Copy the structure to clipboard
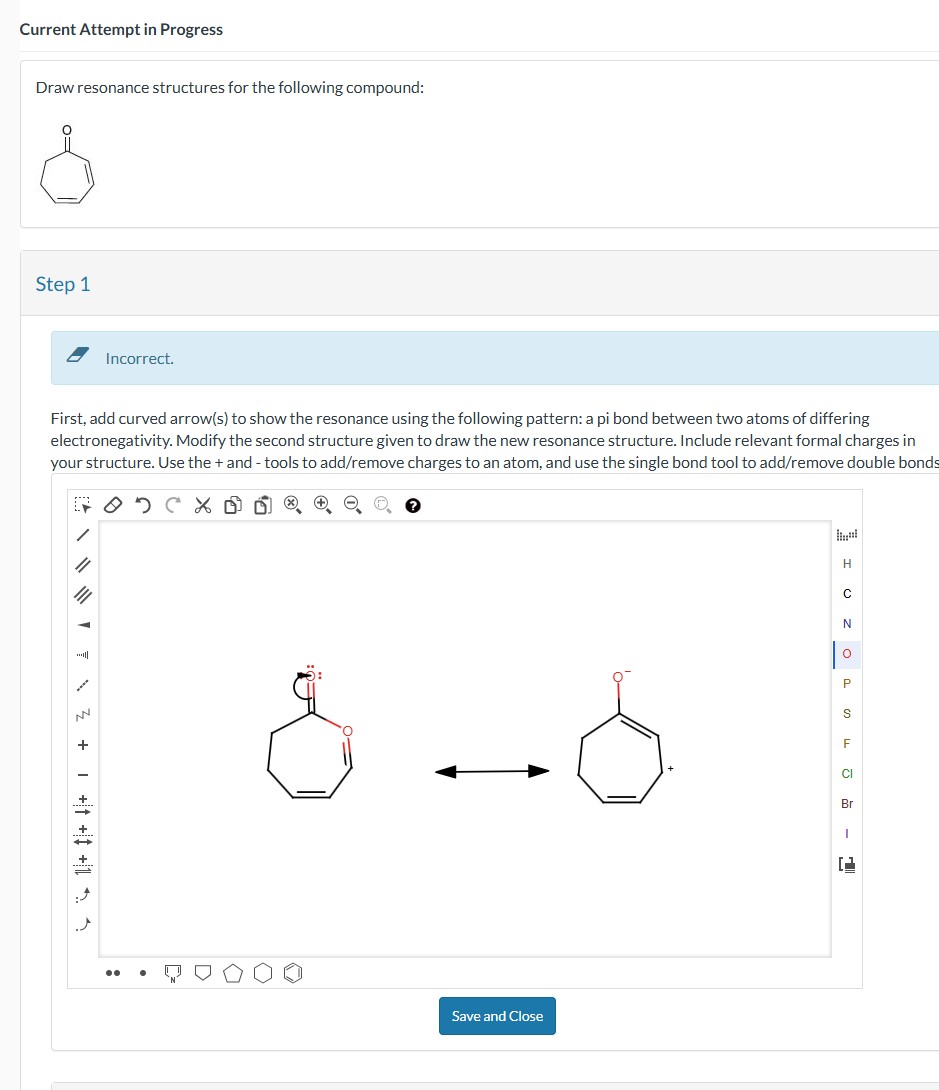The width and height of the screenshot is (939, 1090). tap(232, 505)
